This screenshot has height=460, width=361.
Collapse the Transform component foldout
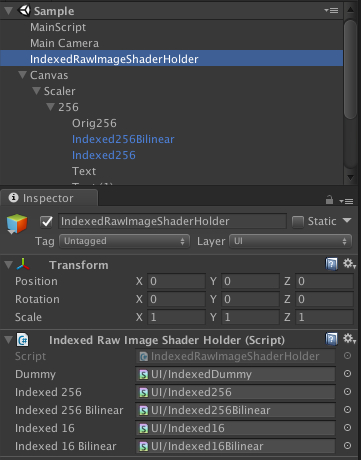pyautogui.click(x=8, y=265)
